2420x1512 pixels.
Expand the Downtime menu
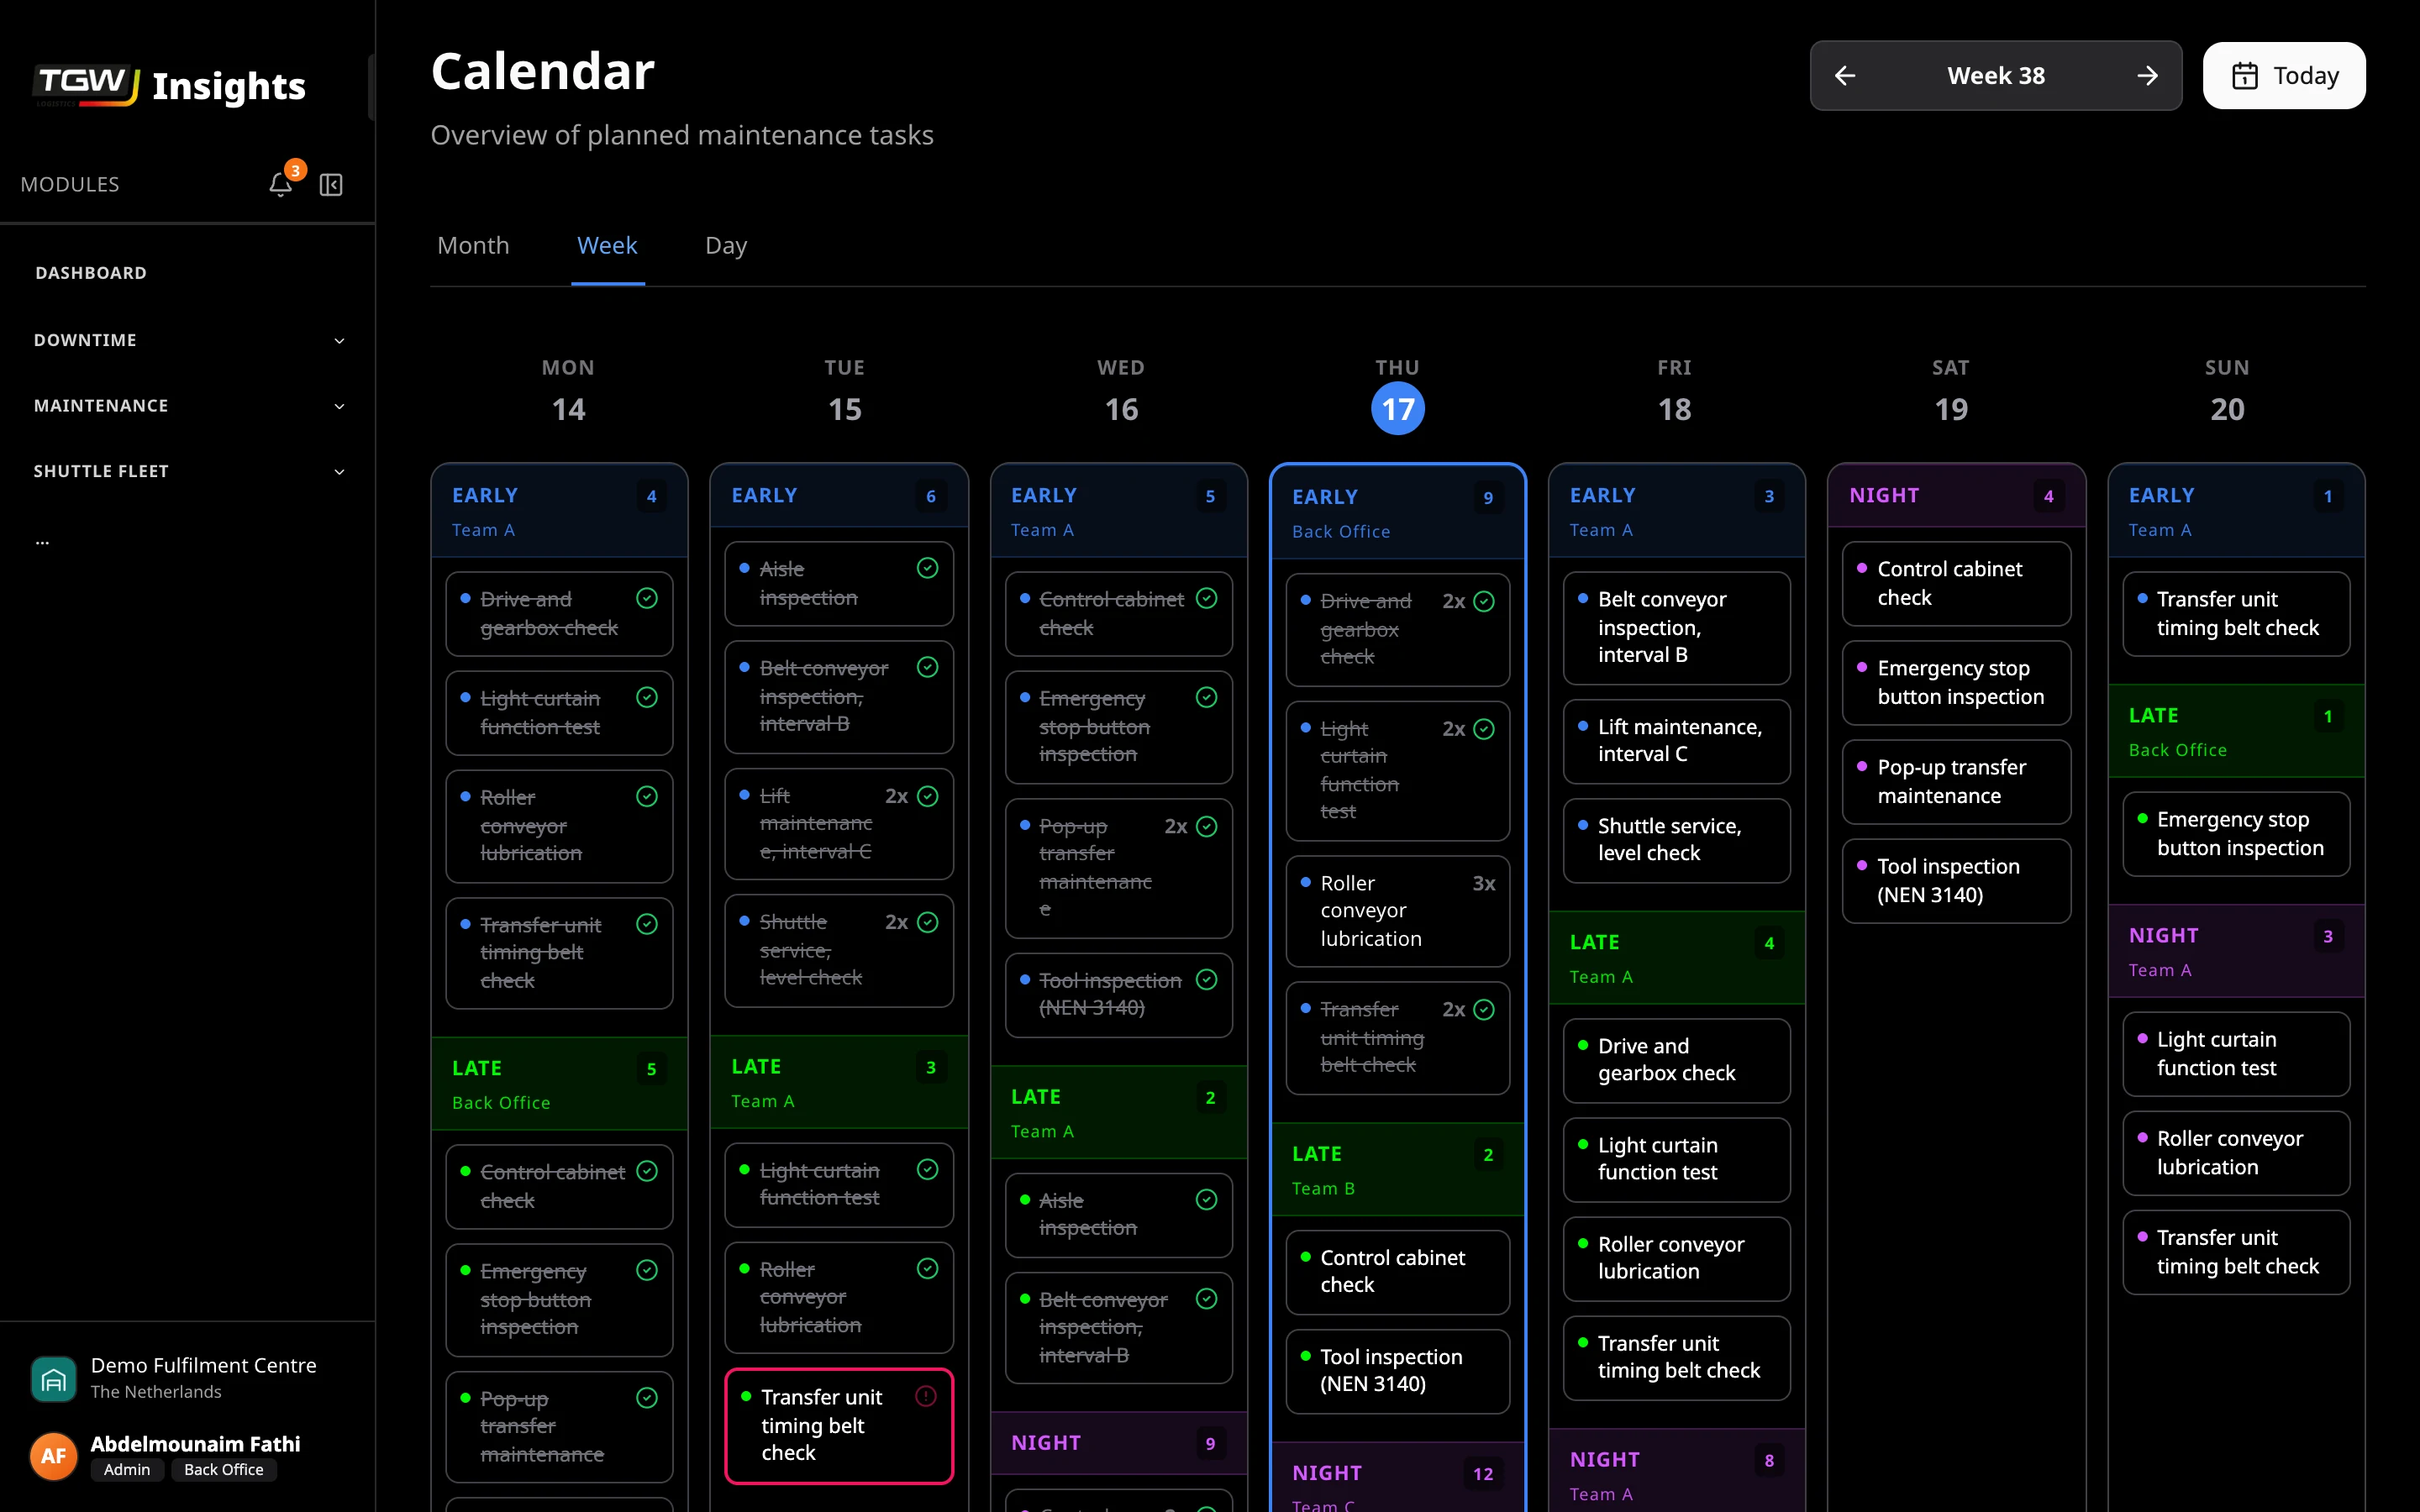[x=188, y=340]
